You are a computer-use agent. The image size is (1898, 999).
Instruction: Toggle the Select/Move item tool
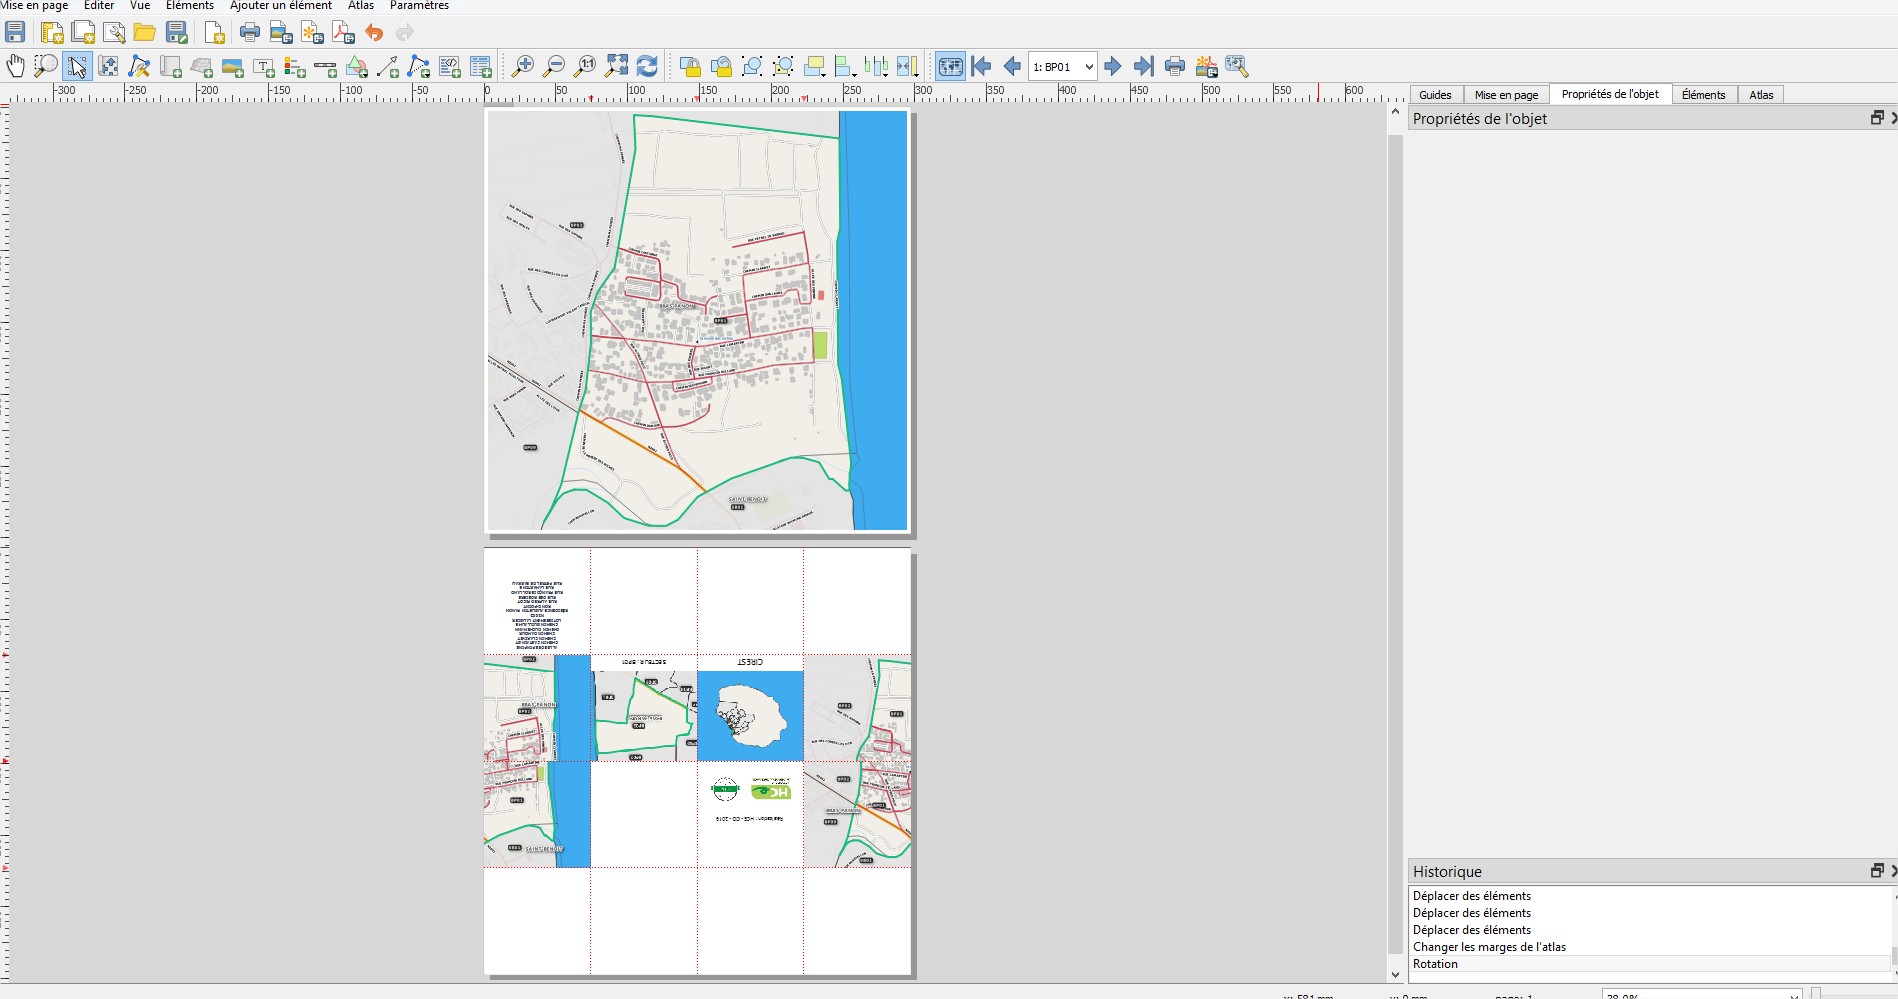(x=77, y=67)
